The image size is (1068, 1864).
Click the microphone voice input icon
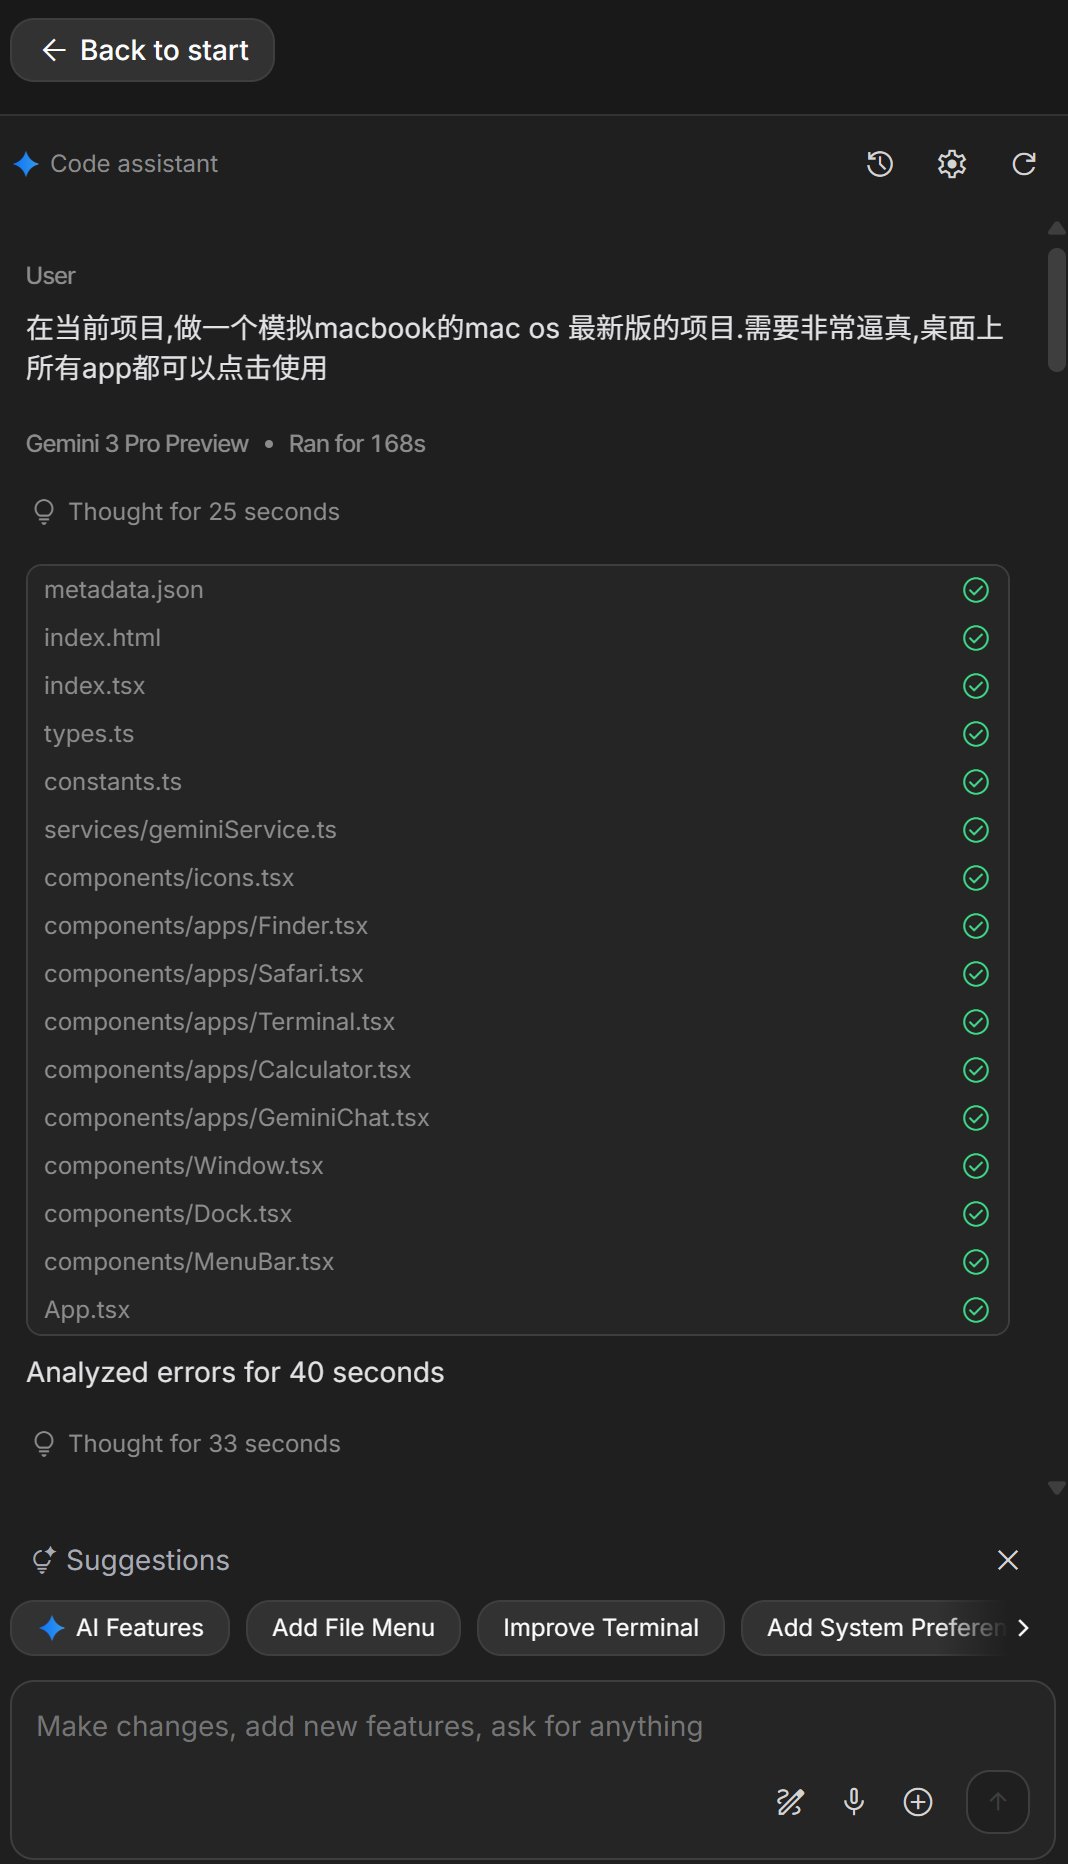(x=854, y=1802)
